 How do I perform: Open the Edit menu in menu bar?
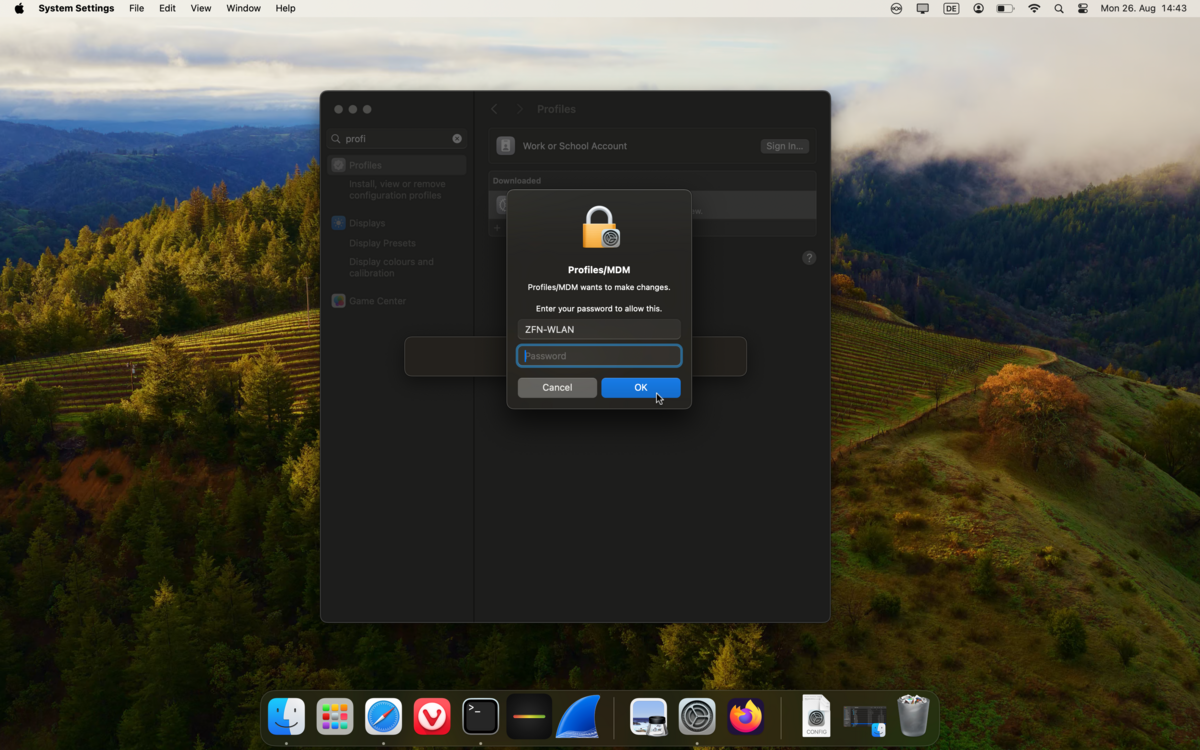click(x=167, y=8)
